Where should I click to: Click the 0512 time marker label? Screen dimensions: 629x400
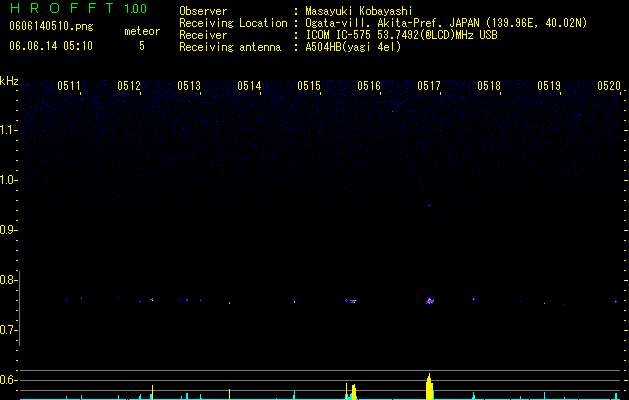pyautogui.click(x=129, y=86)
